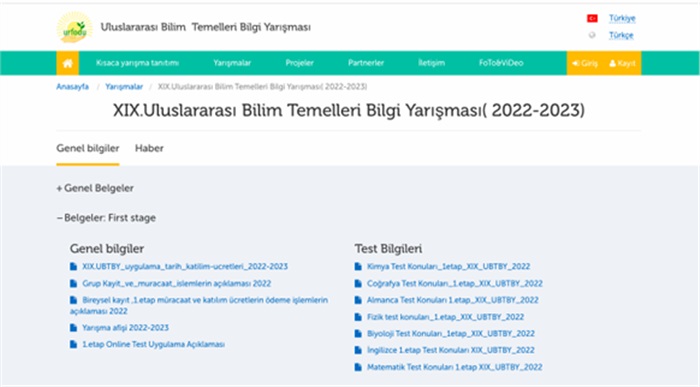Open the Yarışmalar menu item
The image size is (700, 387).
tap(232, 63)
